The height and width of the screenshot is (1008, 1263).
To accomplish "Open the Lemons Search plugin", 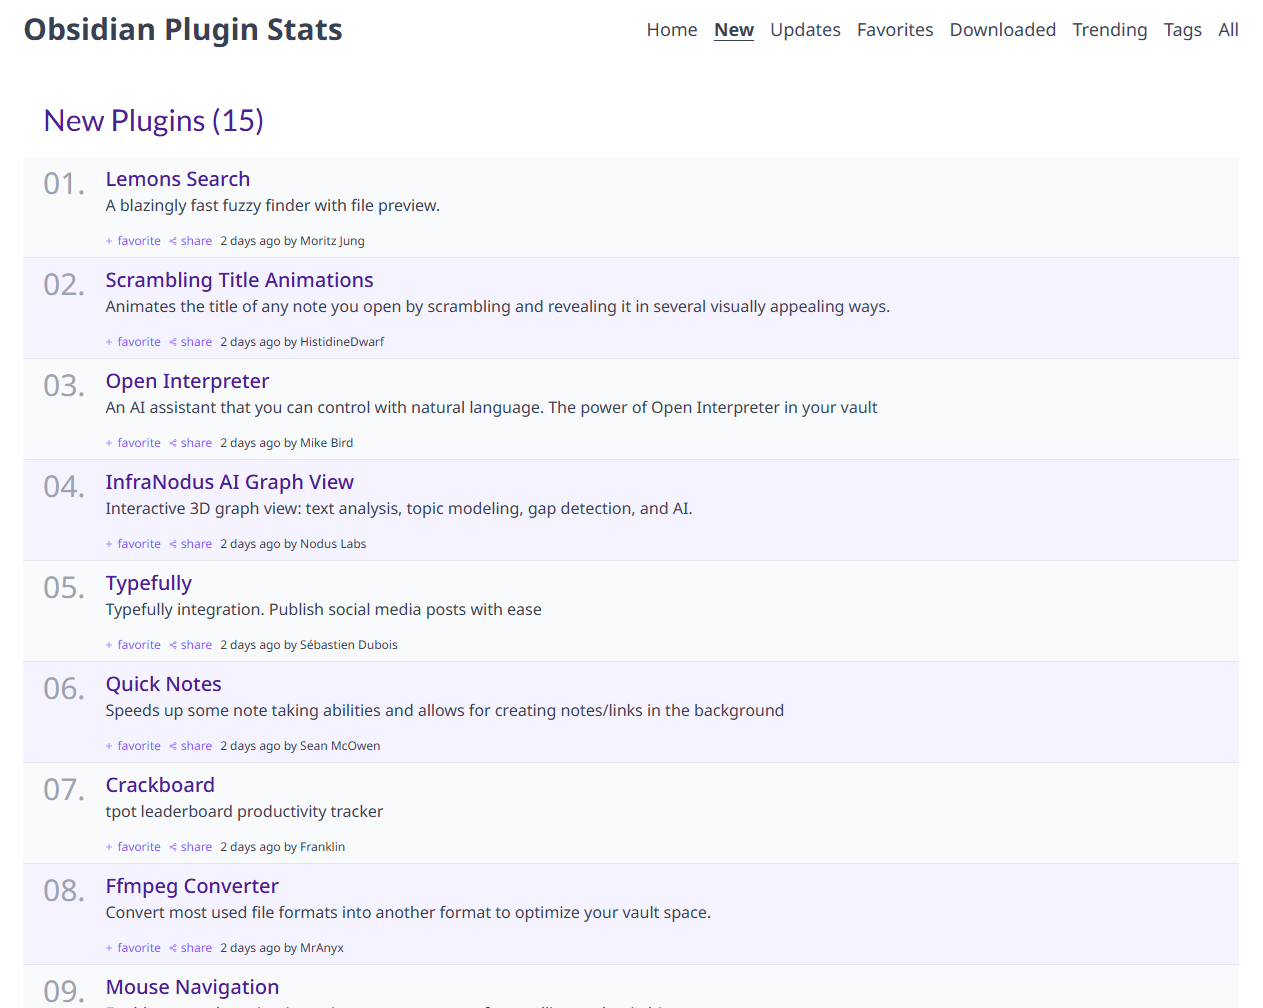I will (178, 179).
